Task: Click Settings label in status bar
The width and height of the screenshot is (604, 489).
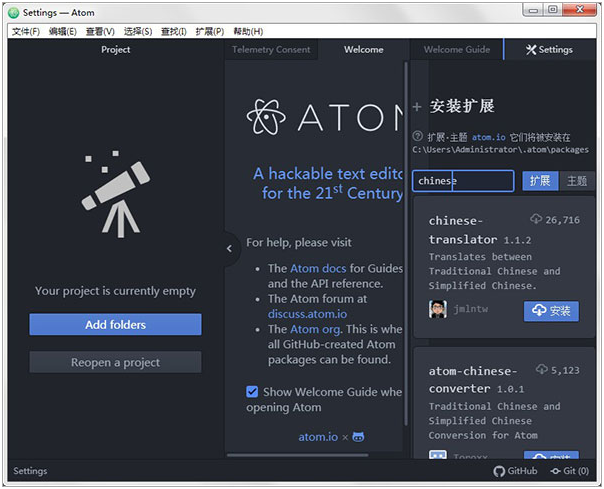Action: pos(30,471)
